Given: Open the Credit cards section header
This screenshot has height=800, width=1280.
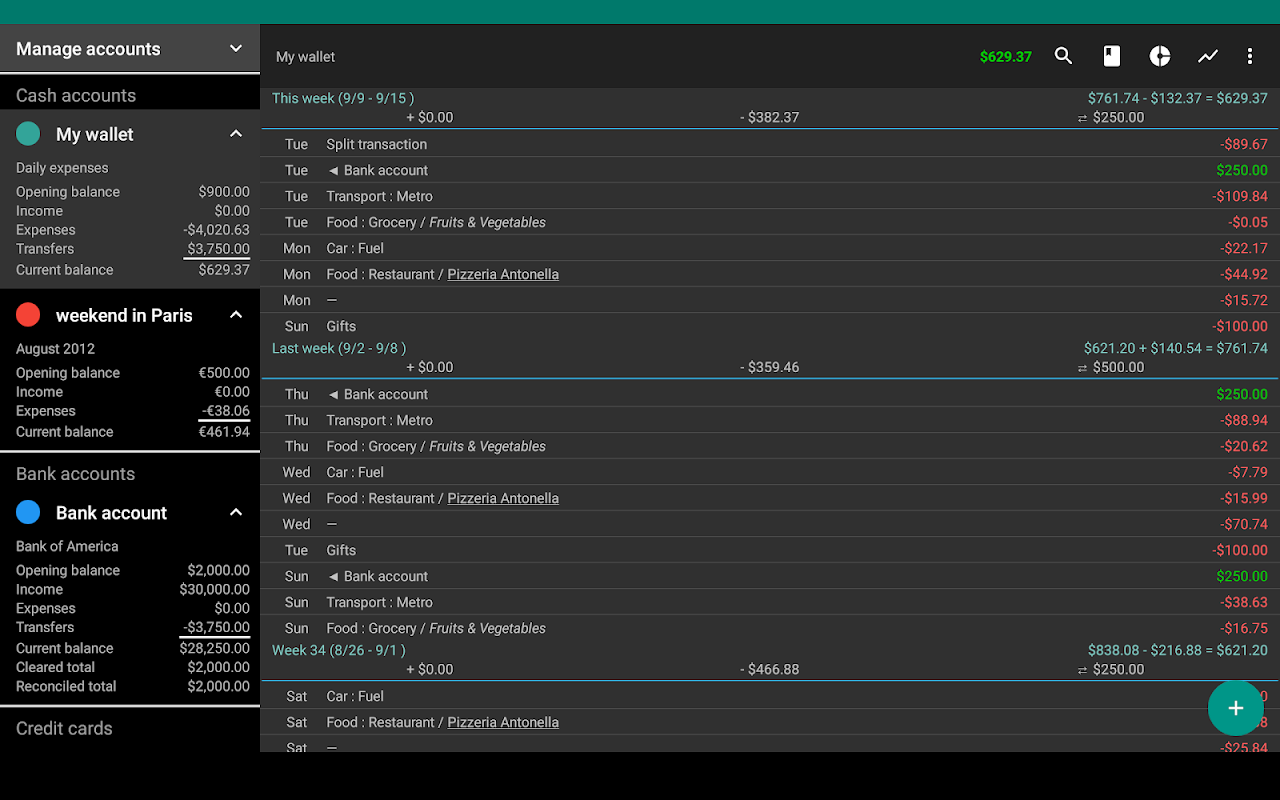Looking at the screenshot, I should point(64,728).
